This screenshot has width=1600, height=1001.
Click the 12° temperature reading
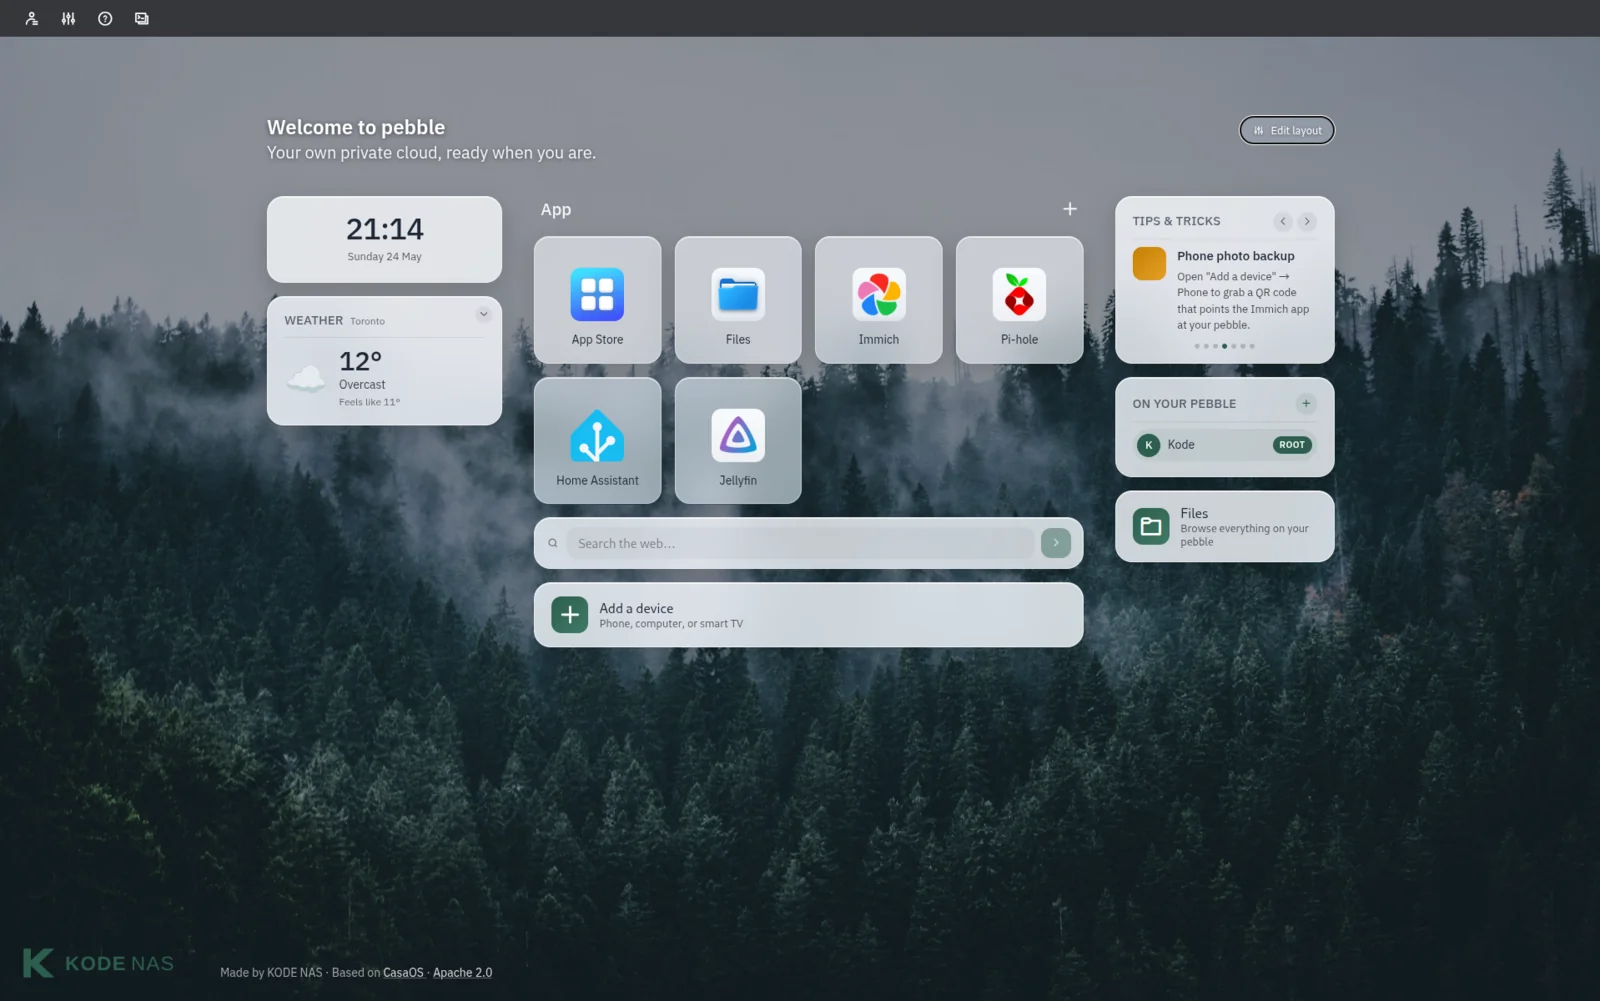click(x=360, y=361)
